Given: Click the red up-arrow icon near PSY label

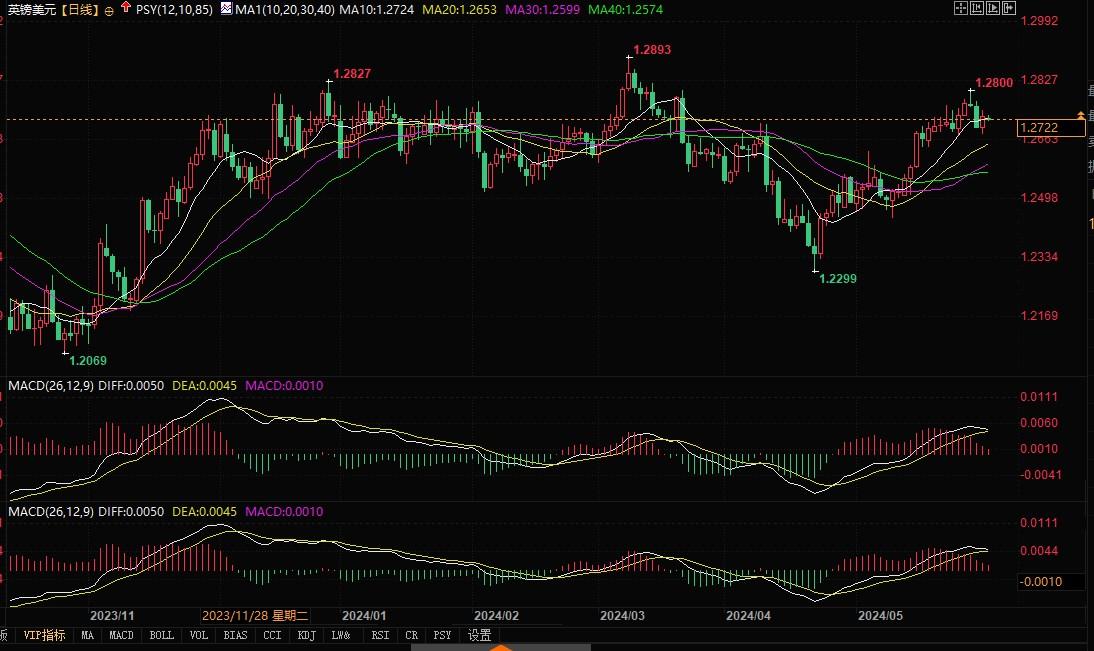Looking at the screenshot, I should (x=125, y=7).
